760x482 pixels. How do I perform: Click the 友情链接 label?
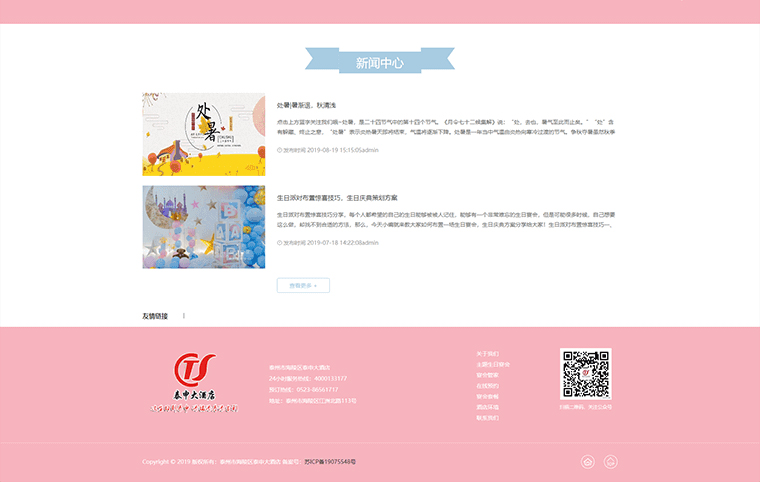(155, 316)
